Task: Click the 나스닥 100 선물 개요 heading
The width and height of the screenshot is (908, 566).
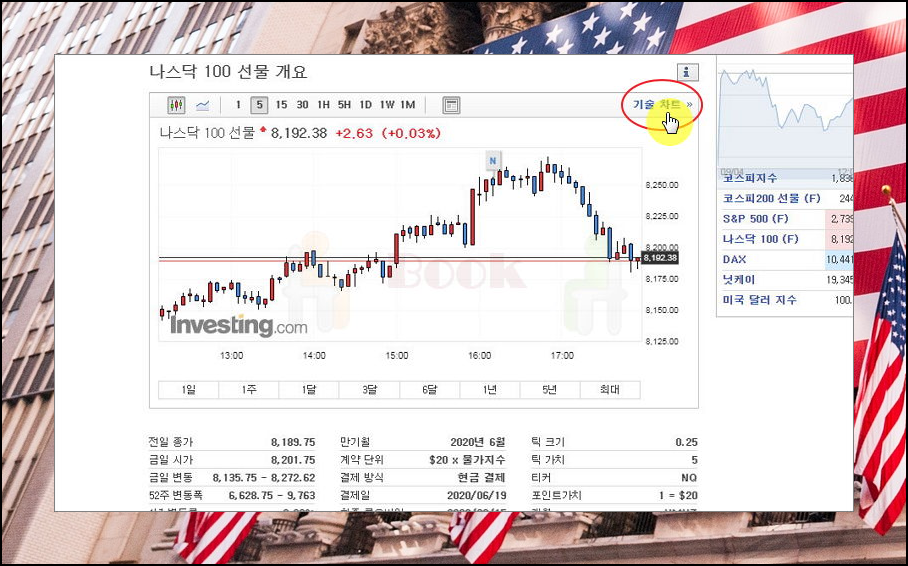Action: [228, 72]
